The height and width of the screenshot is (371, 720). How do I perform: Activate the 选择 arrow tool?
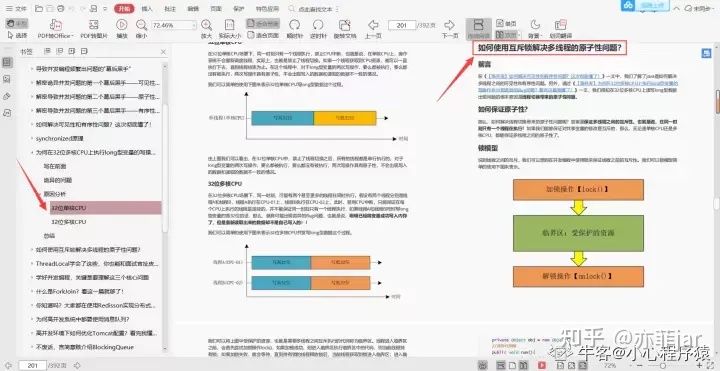pyautogui.click(x=18, y=35)
